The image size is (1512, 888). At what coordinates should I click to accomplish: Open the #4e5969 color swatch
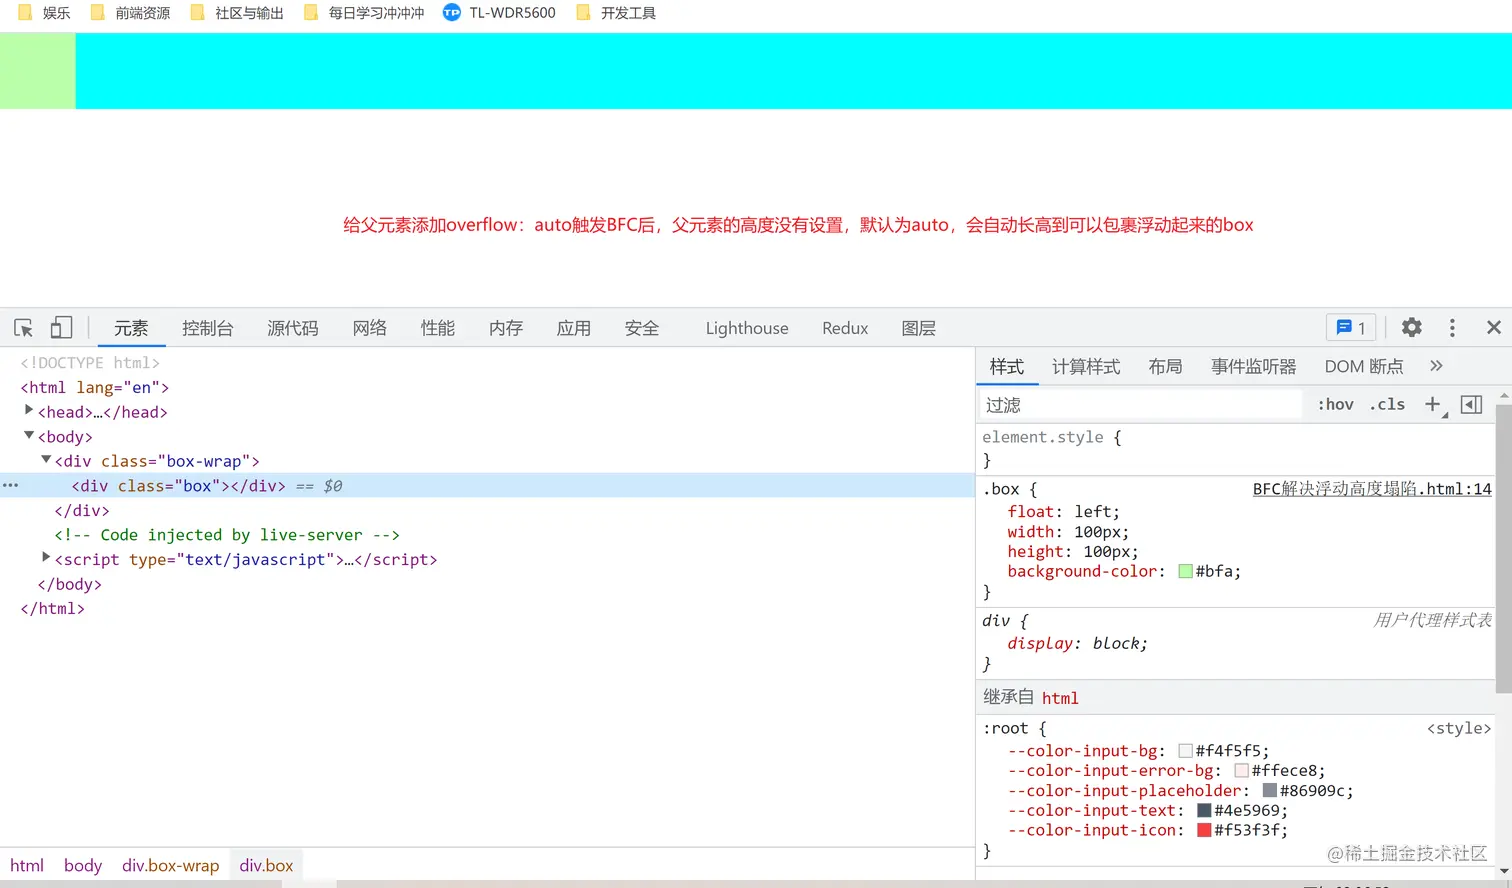point(1204,811)
